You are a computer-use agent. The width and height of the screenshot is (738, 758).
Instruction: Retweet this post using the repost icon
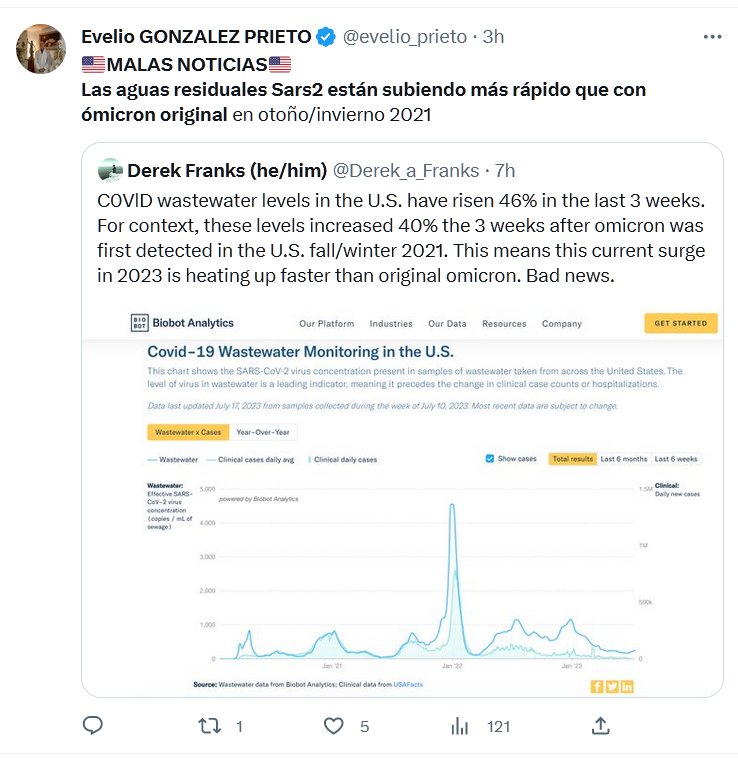tap(210, 726)
